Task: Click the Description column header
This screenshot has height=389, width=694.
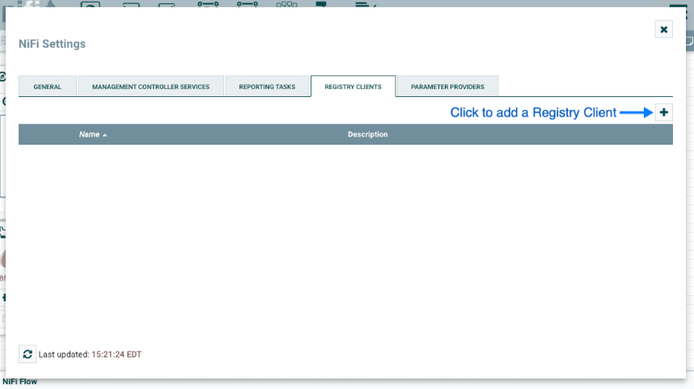Action: pos(367,134)
